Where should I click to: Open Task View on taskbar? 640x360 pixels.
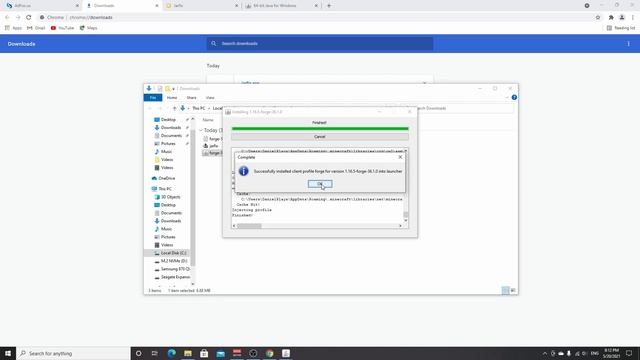click(155, 353)
